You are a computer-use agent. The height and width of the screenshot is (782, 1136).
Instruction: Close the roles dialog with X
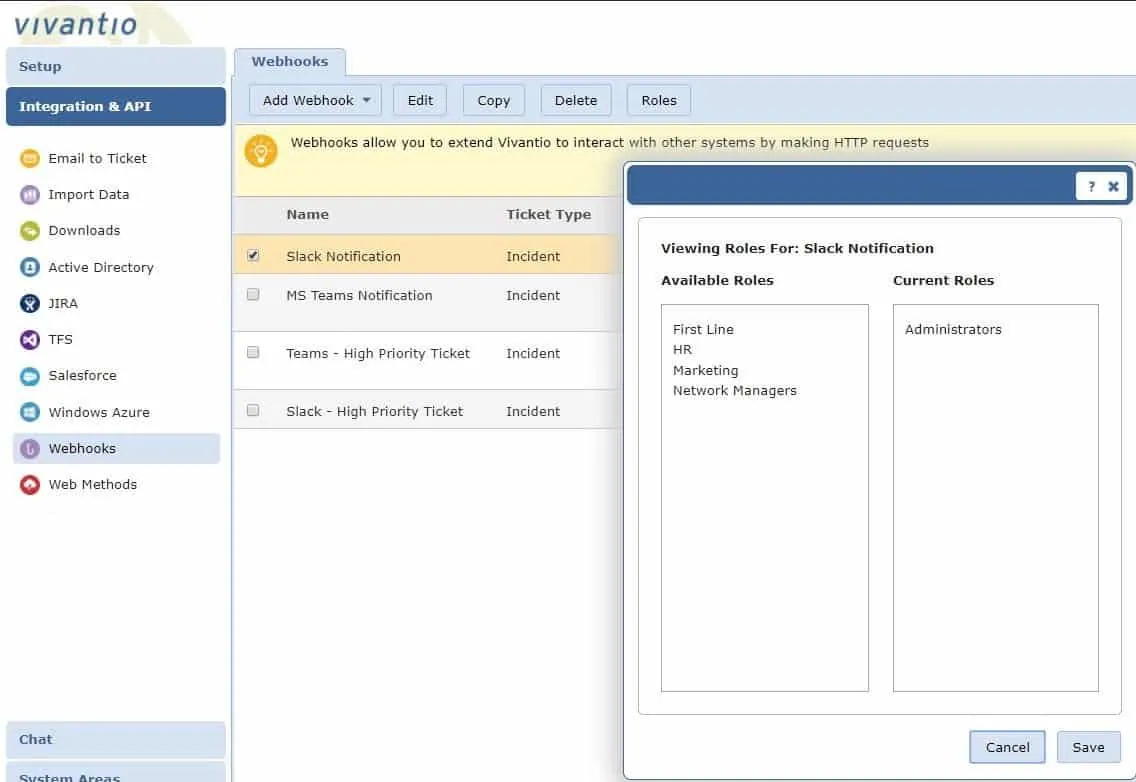click(x=1114, y=186)
